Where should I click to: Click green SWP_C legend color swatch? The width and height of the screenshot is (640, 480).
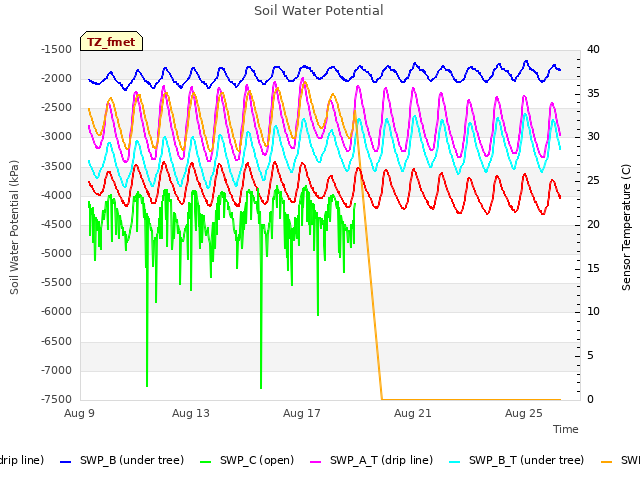pos(205,462)
